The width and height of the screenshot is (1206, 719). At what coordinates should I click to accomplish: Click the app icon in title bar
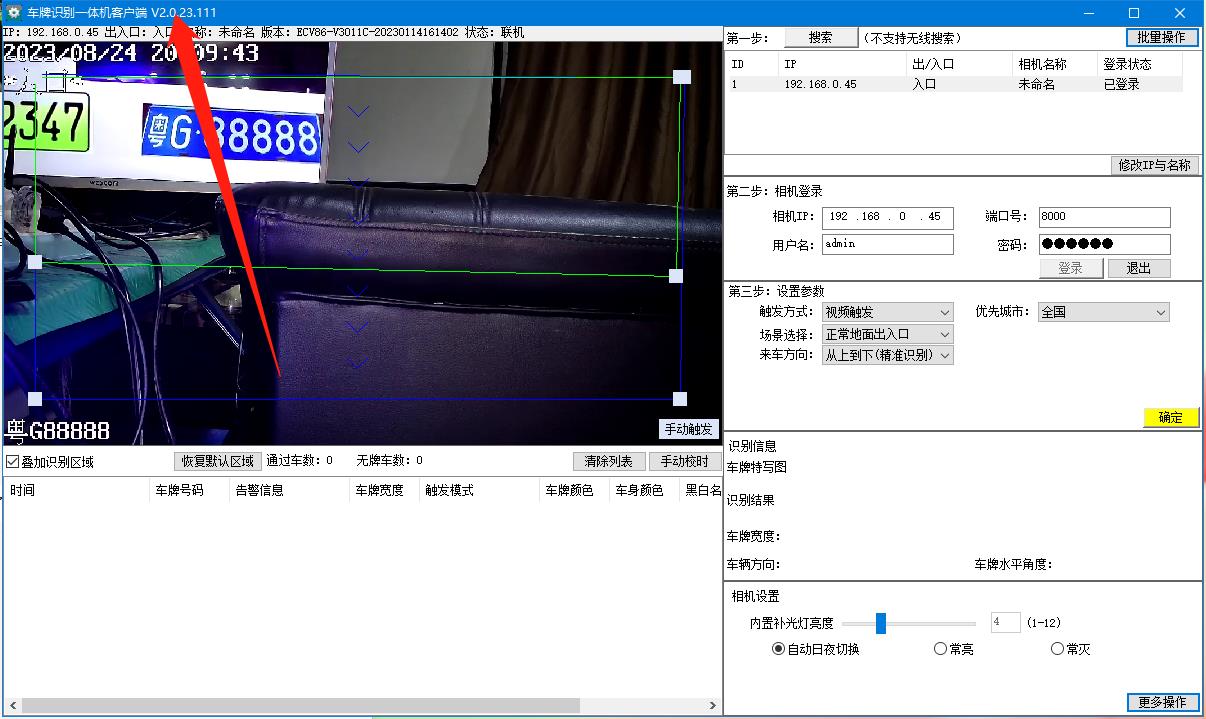(x=14, y=12)
